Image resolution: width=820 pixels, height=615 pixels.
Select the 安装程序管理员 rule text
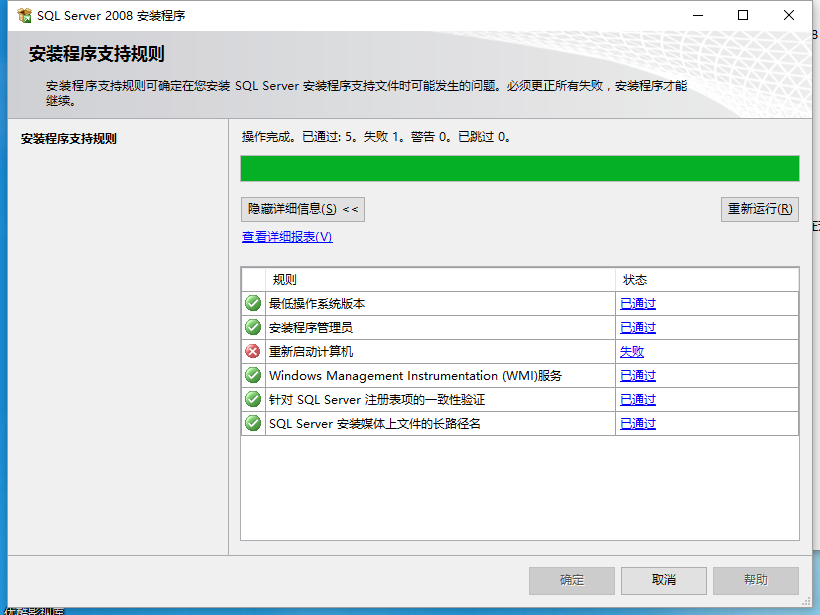(x=311, y=327)
